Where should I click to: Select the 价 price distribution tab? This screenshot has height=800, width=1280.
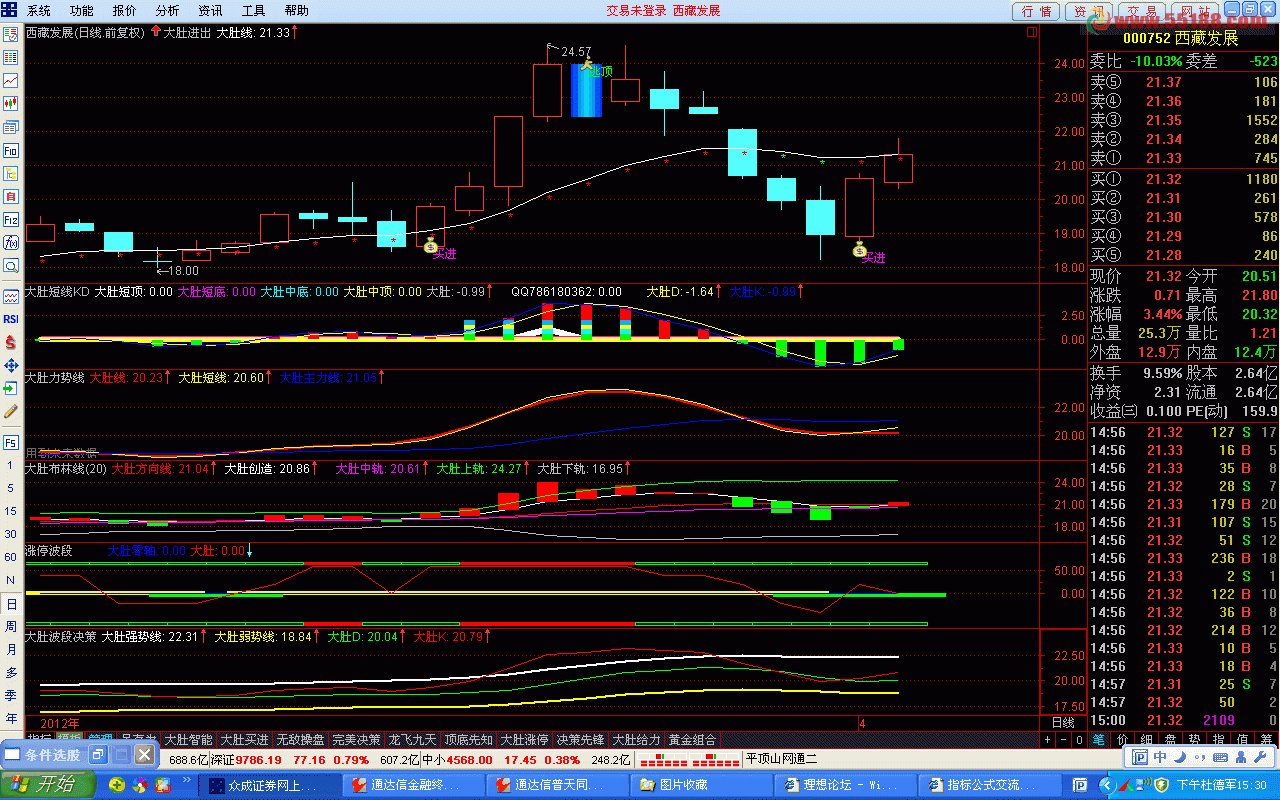tap(1122, 740)
